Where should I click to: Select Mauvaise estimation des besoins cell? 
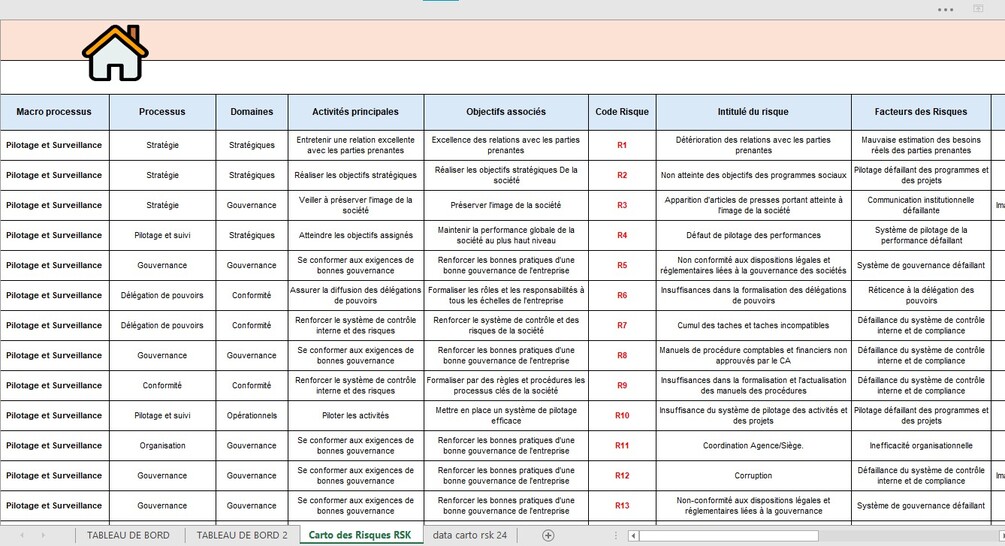coord(921,145)
